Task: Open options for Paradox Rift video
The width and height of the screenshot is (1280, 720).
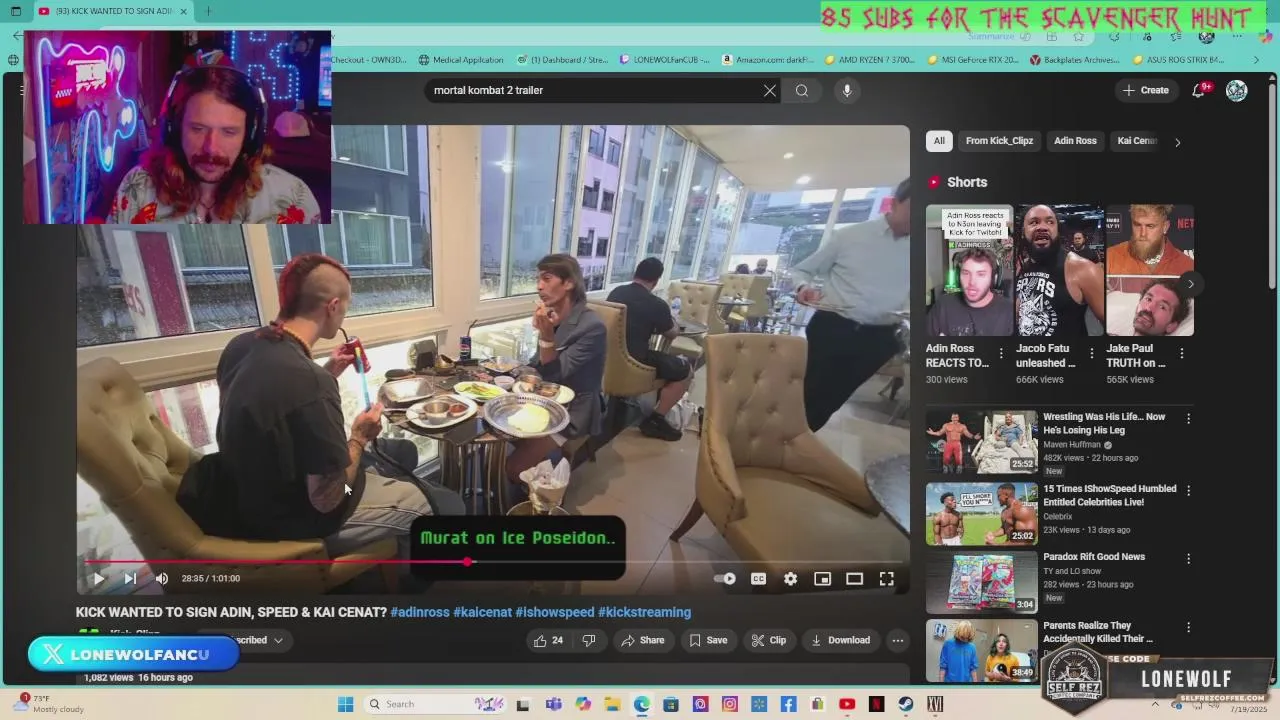Action: tap(1188, 558)
